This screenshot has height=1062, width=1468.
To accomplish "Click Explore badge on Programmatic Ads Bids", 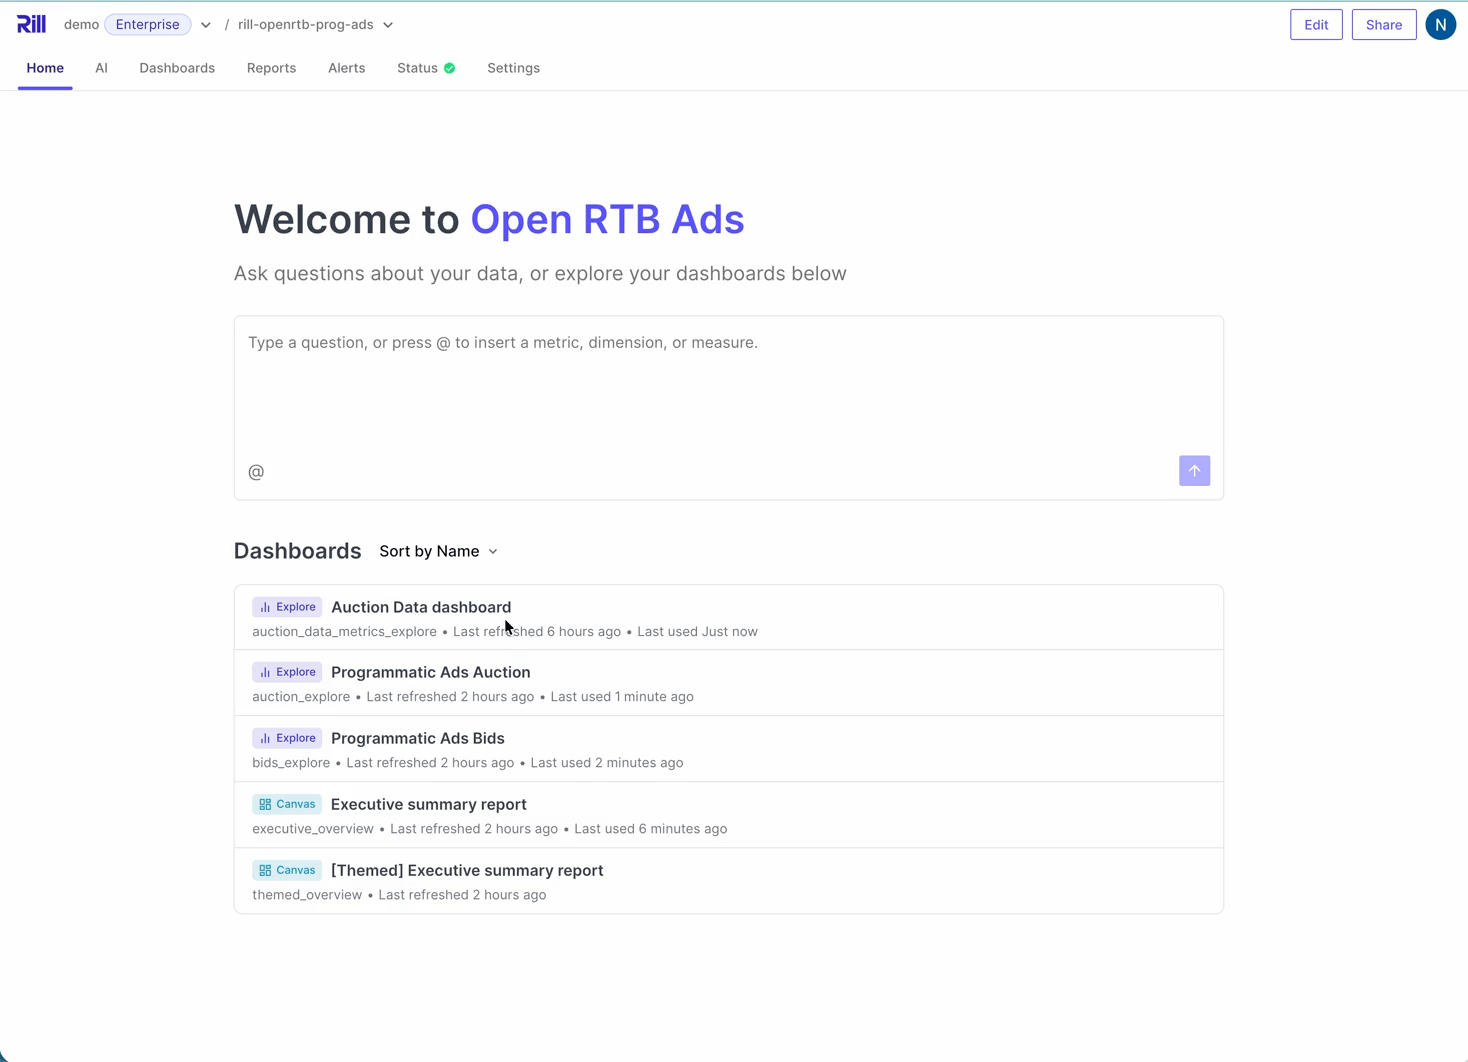I will 287,738.
